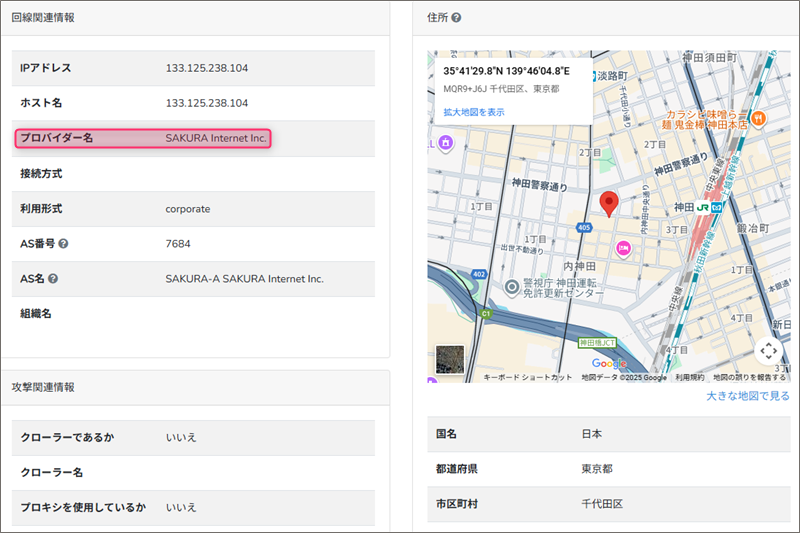Click the help icon beside 住所 heading
The image size is (800, 533).
(x=456, y=18)
